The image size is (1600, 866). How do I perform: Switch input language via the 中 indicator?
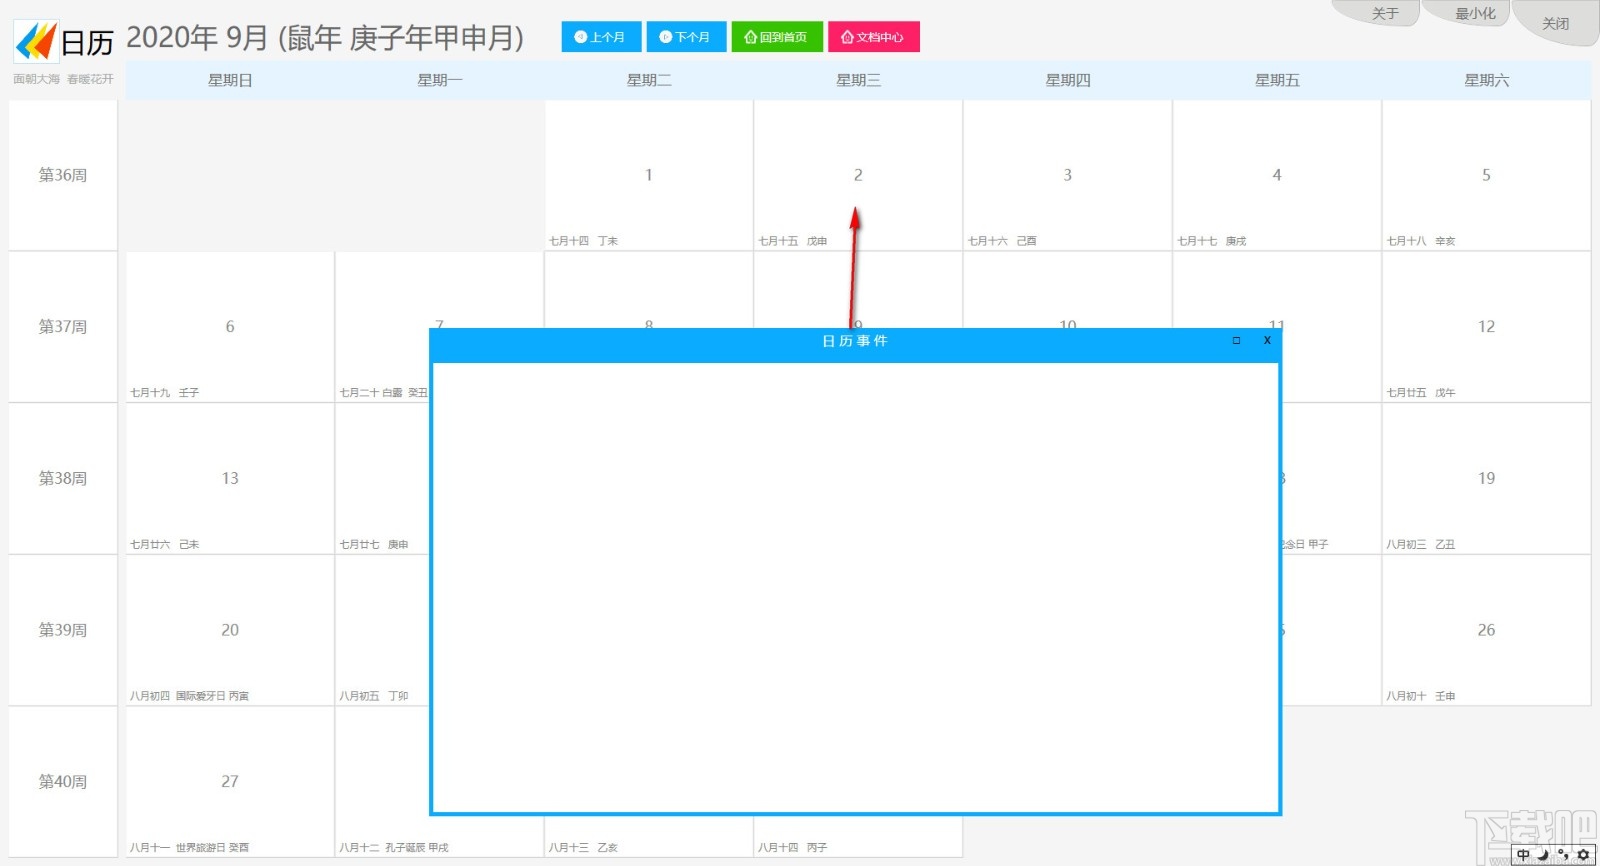point(1523,855)
